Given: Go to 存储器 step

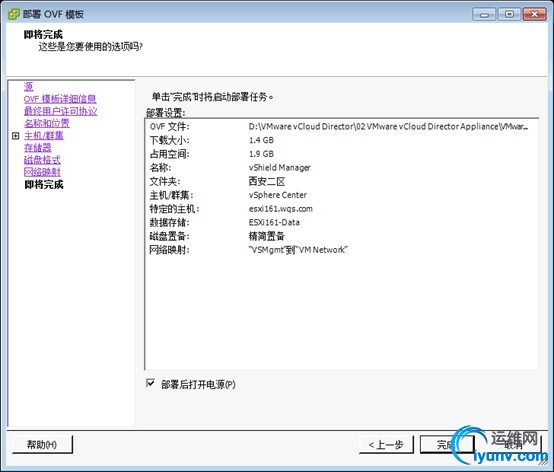Looking at the screenshot, I should [x=38, y=148].
